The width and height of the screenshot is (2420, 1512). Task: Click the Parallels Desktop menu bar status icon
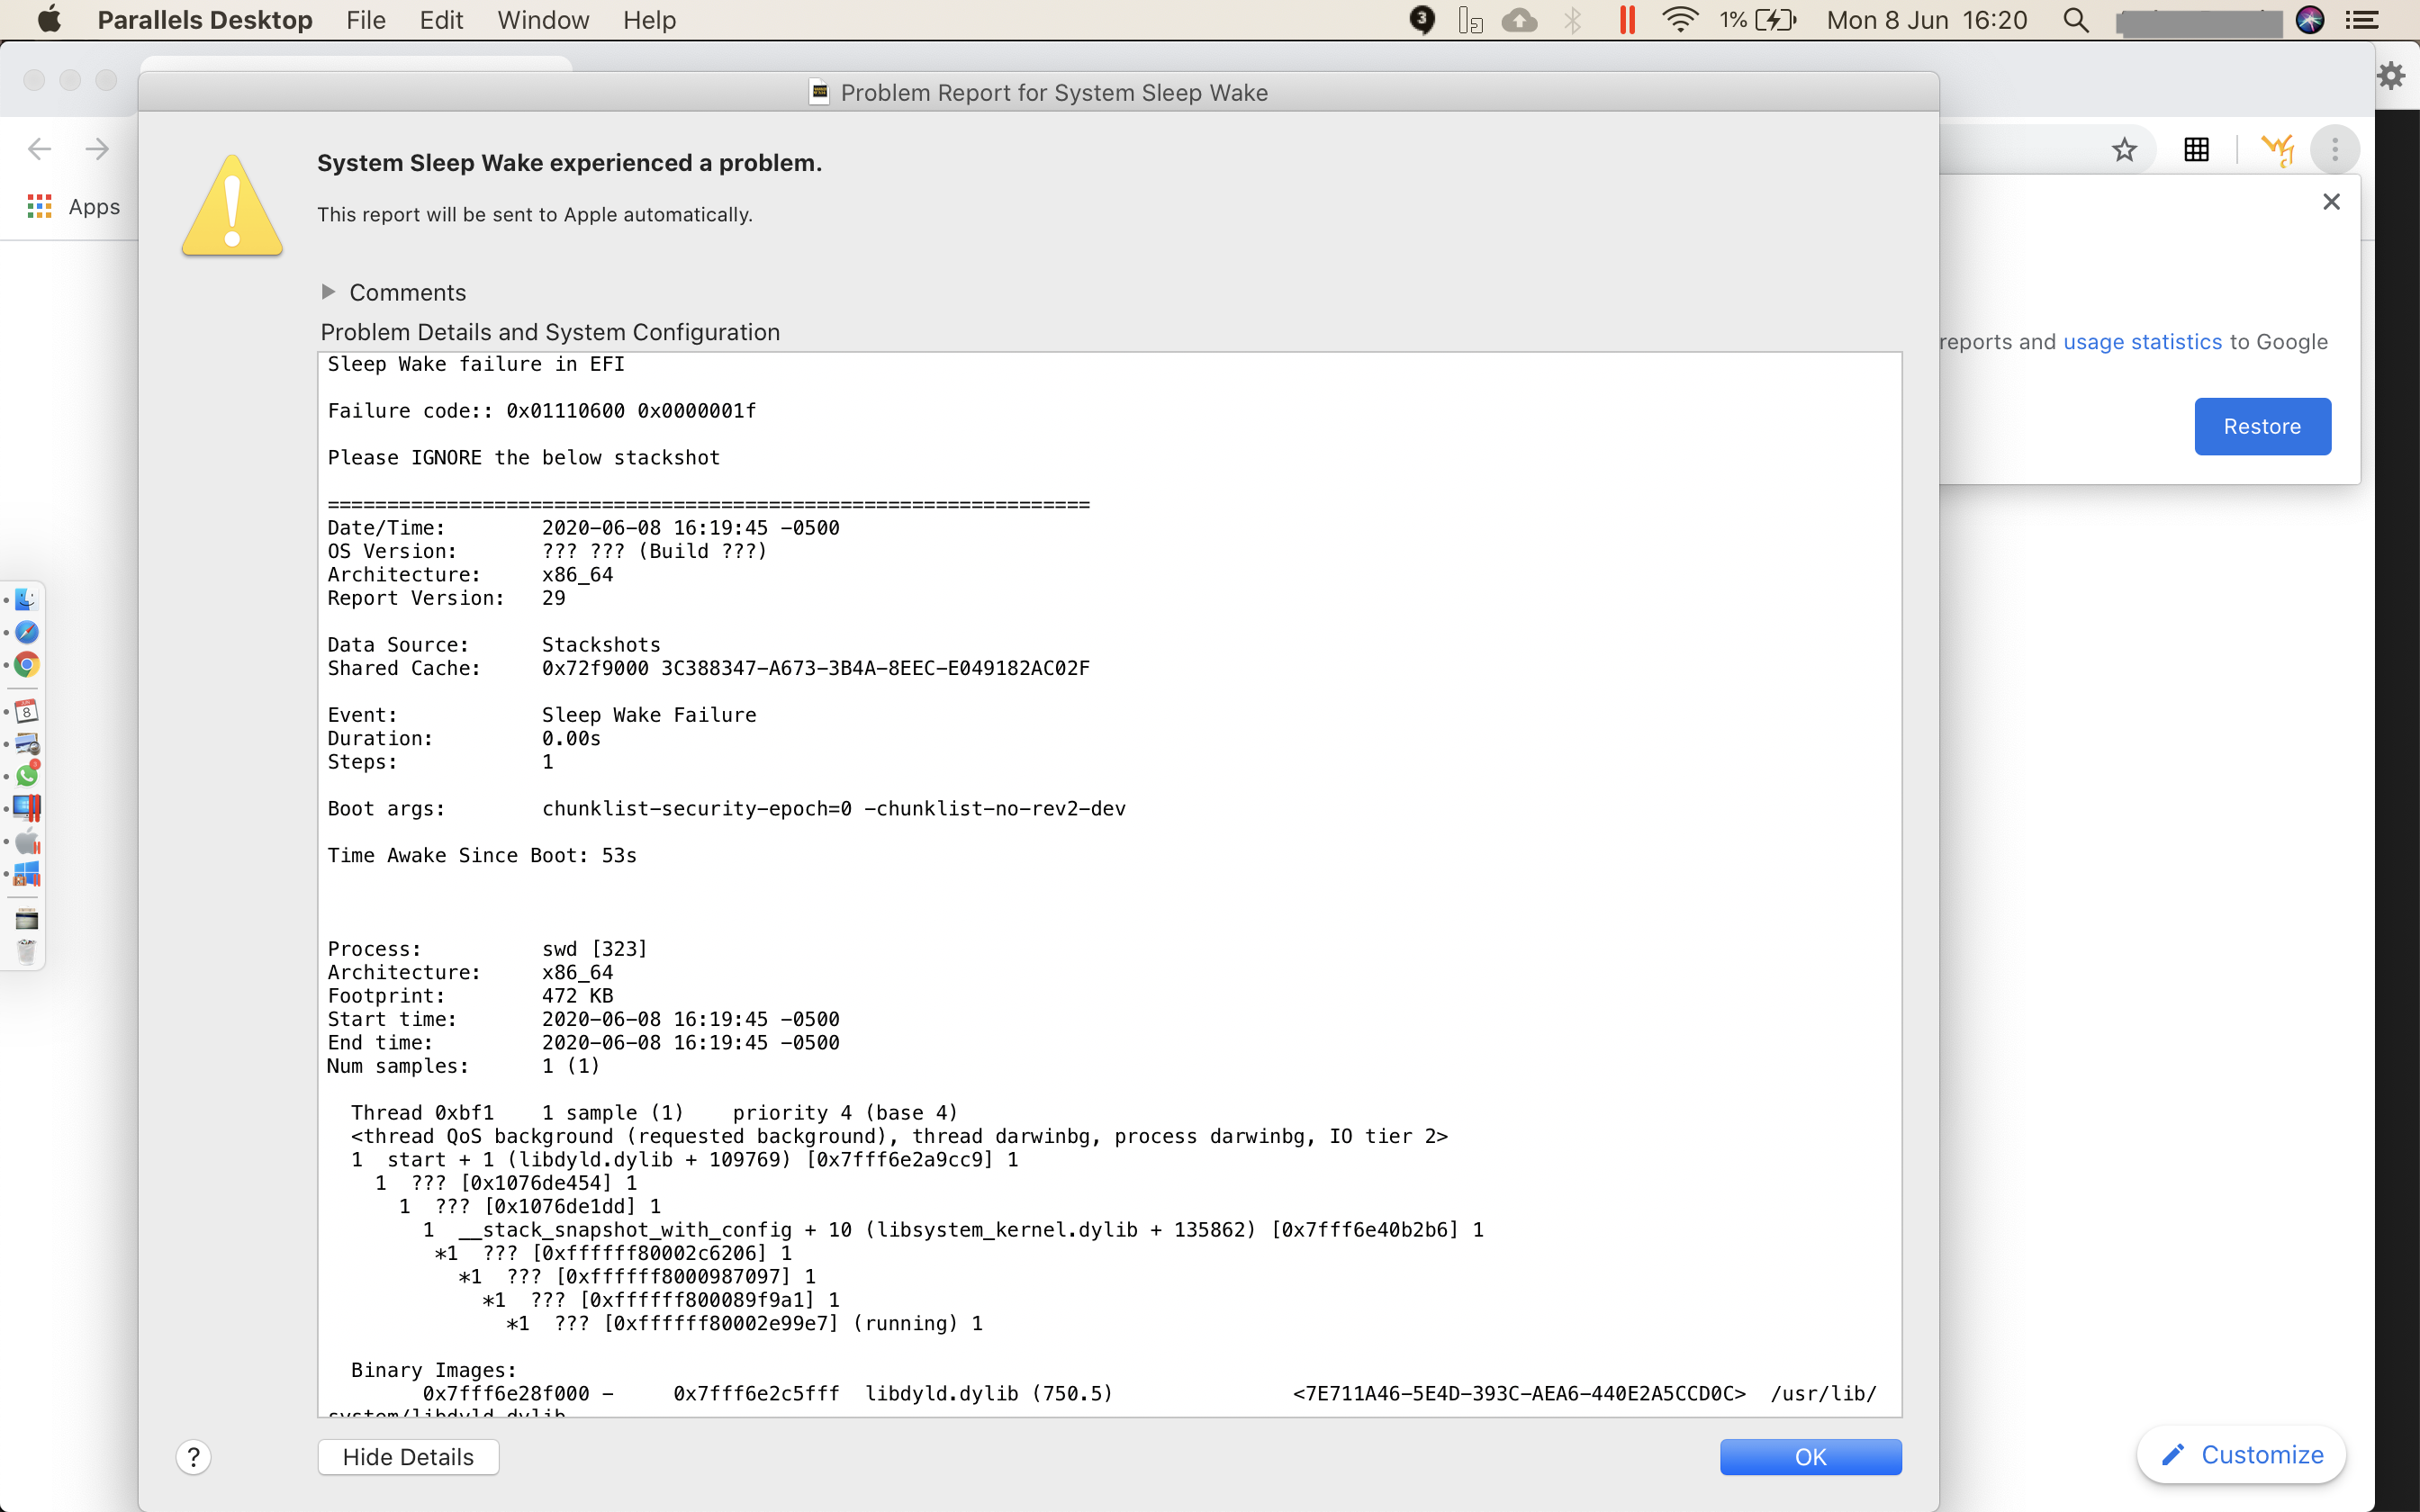point(1627,20)
